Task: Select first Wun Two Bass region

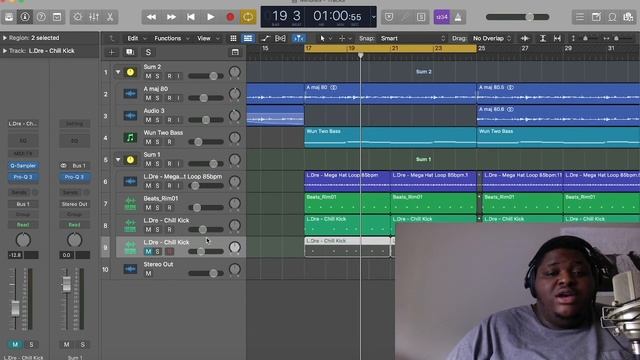Action: [x=390, y=138]
